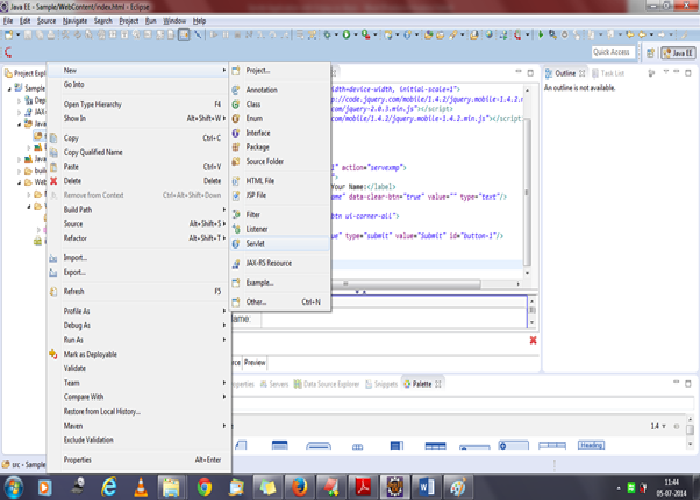Click the green Run toolbar icon
This screenshot has width=700, height=500.
(346, 35)
